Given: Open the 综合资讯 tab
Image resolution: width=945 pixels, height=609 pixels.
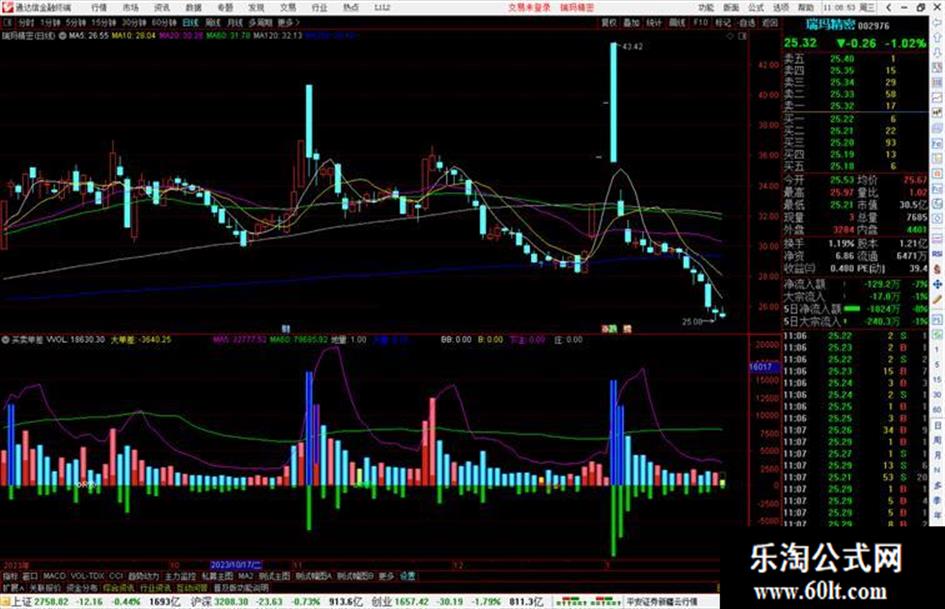Looking at the screenshot, I should pyautogui.click(x=119, y=587).
